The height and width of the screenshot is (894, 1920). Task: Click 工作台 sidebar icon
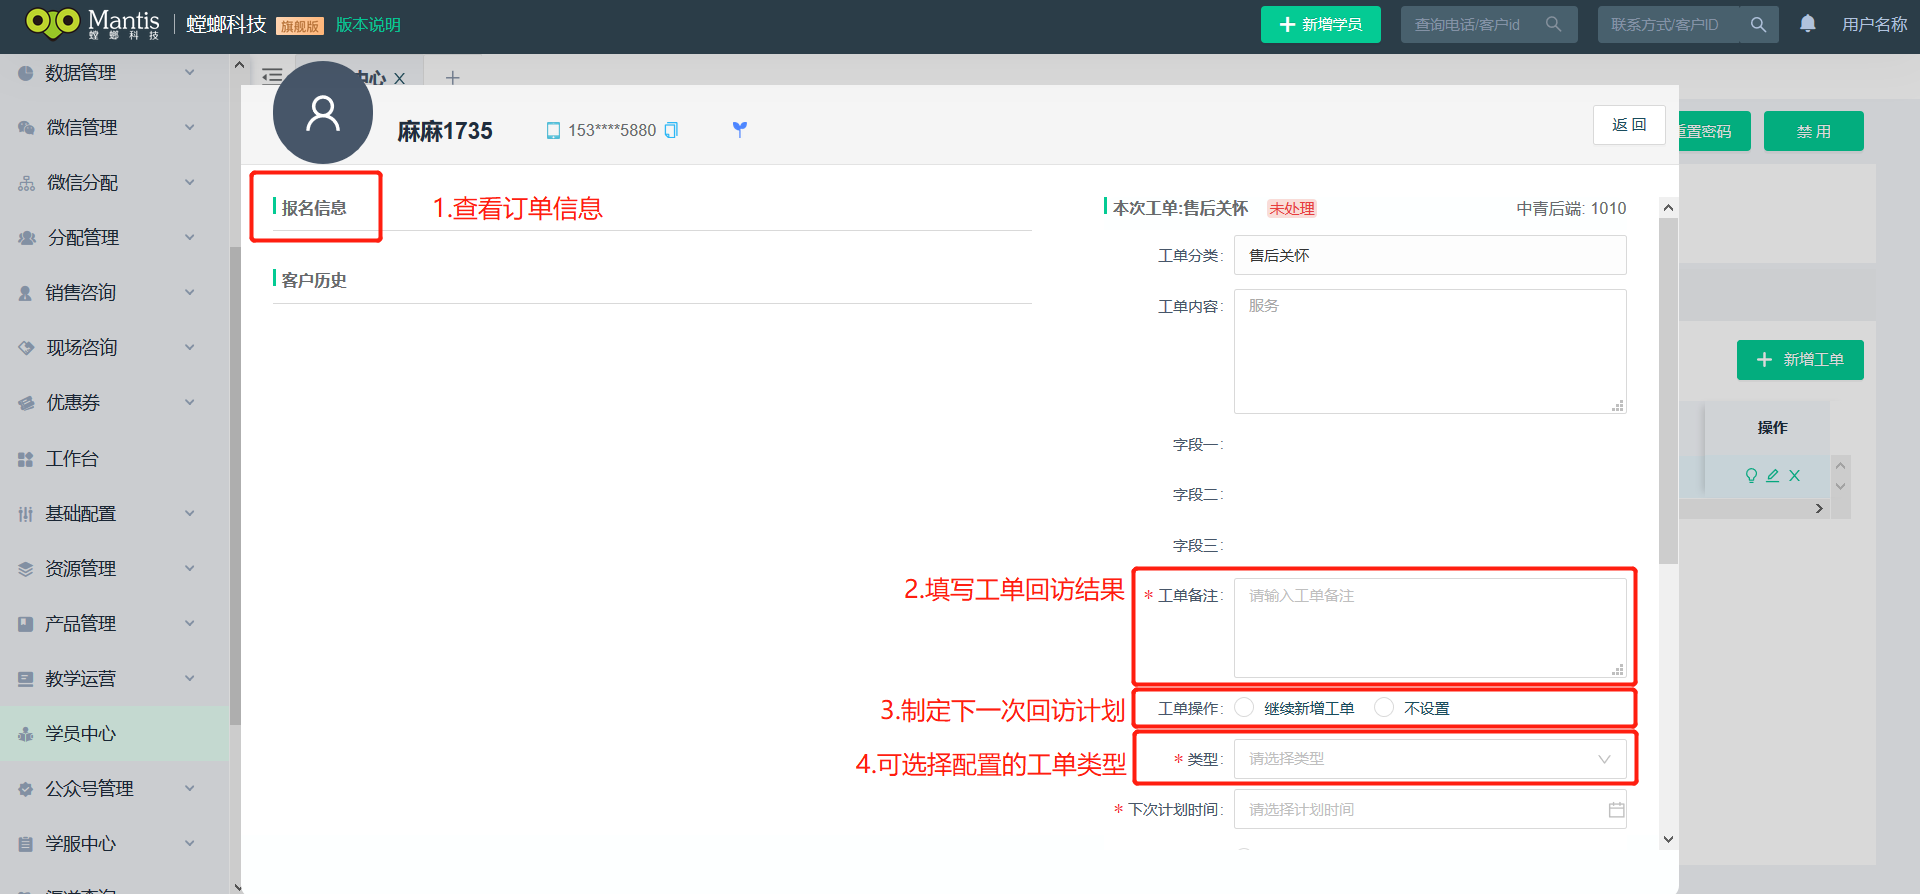coord(26,459)
